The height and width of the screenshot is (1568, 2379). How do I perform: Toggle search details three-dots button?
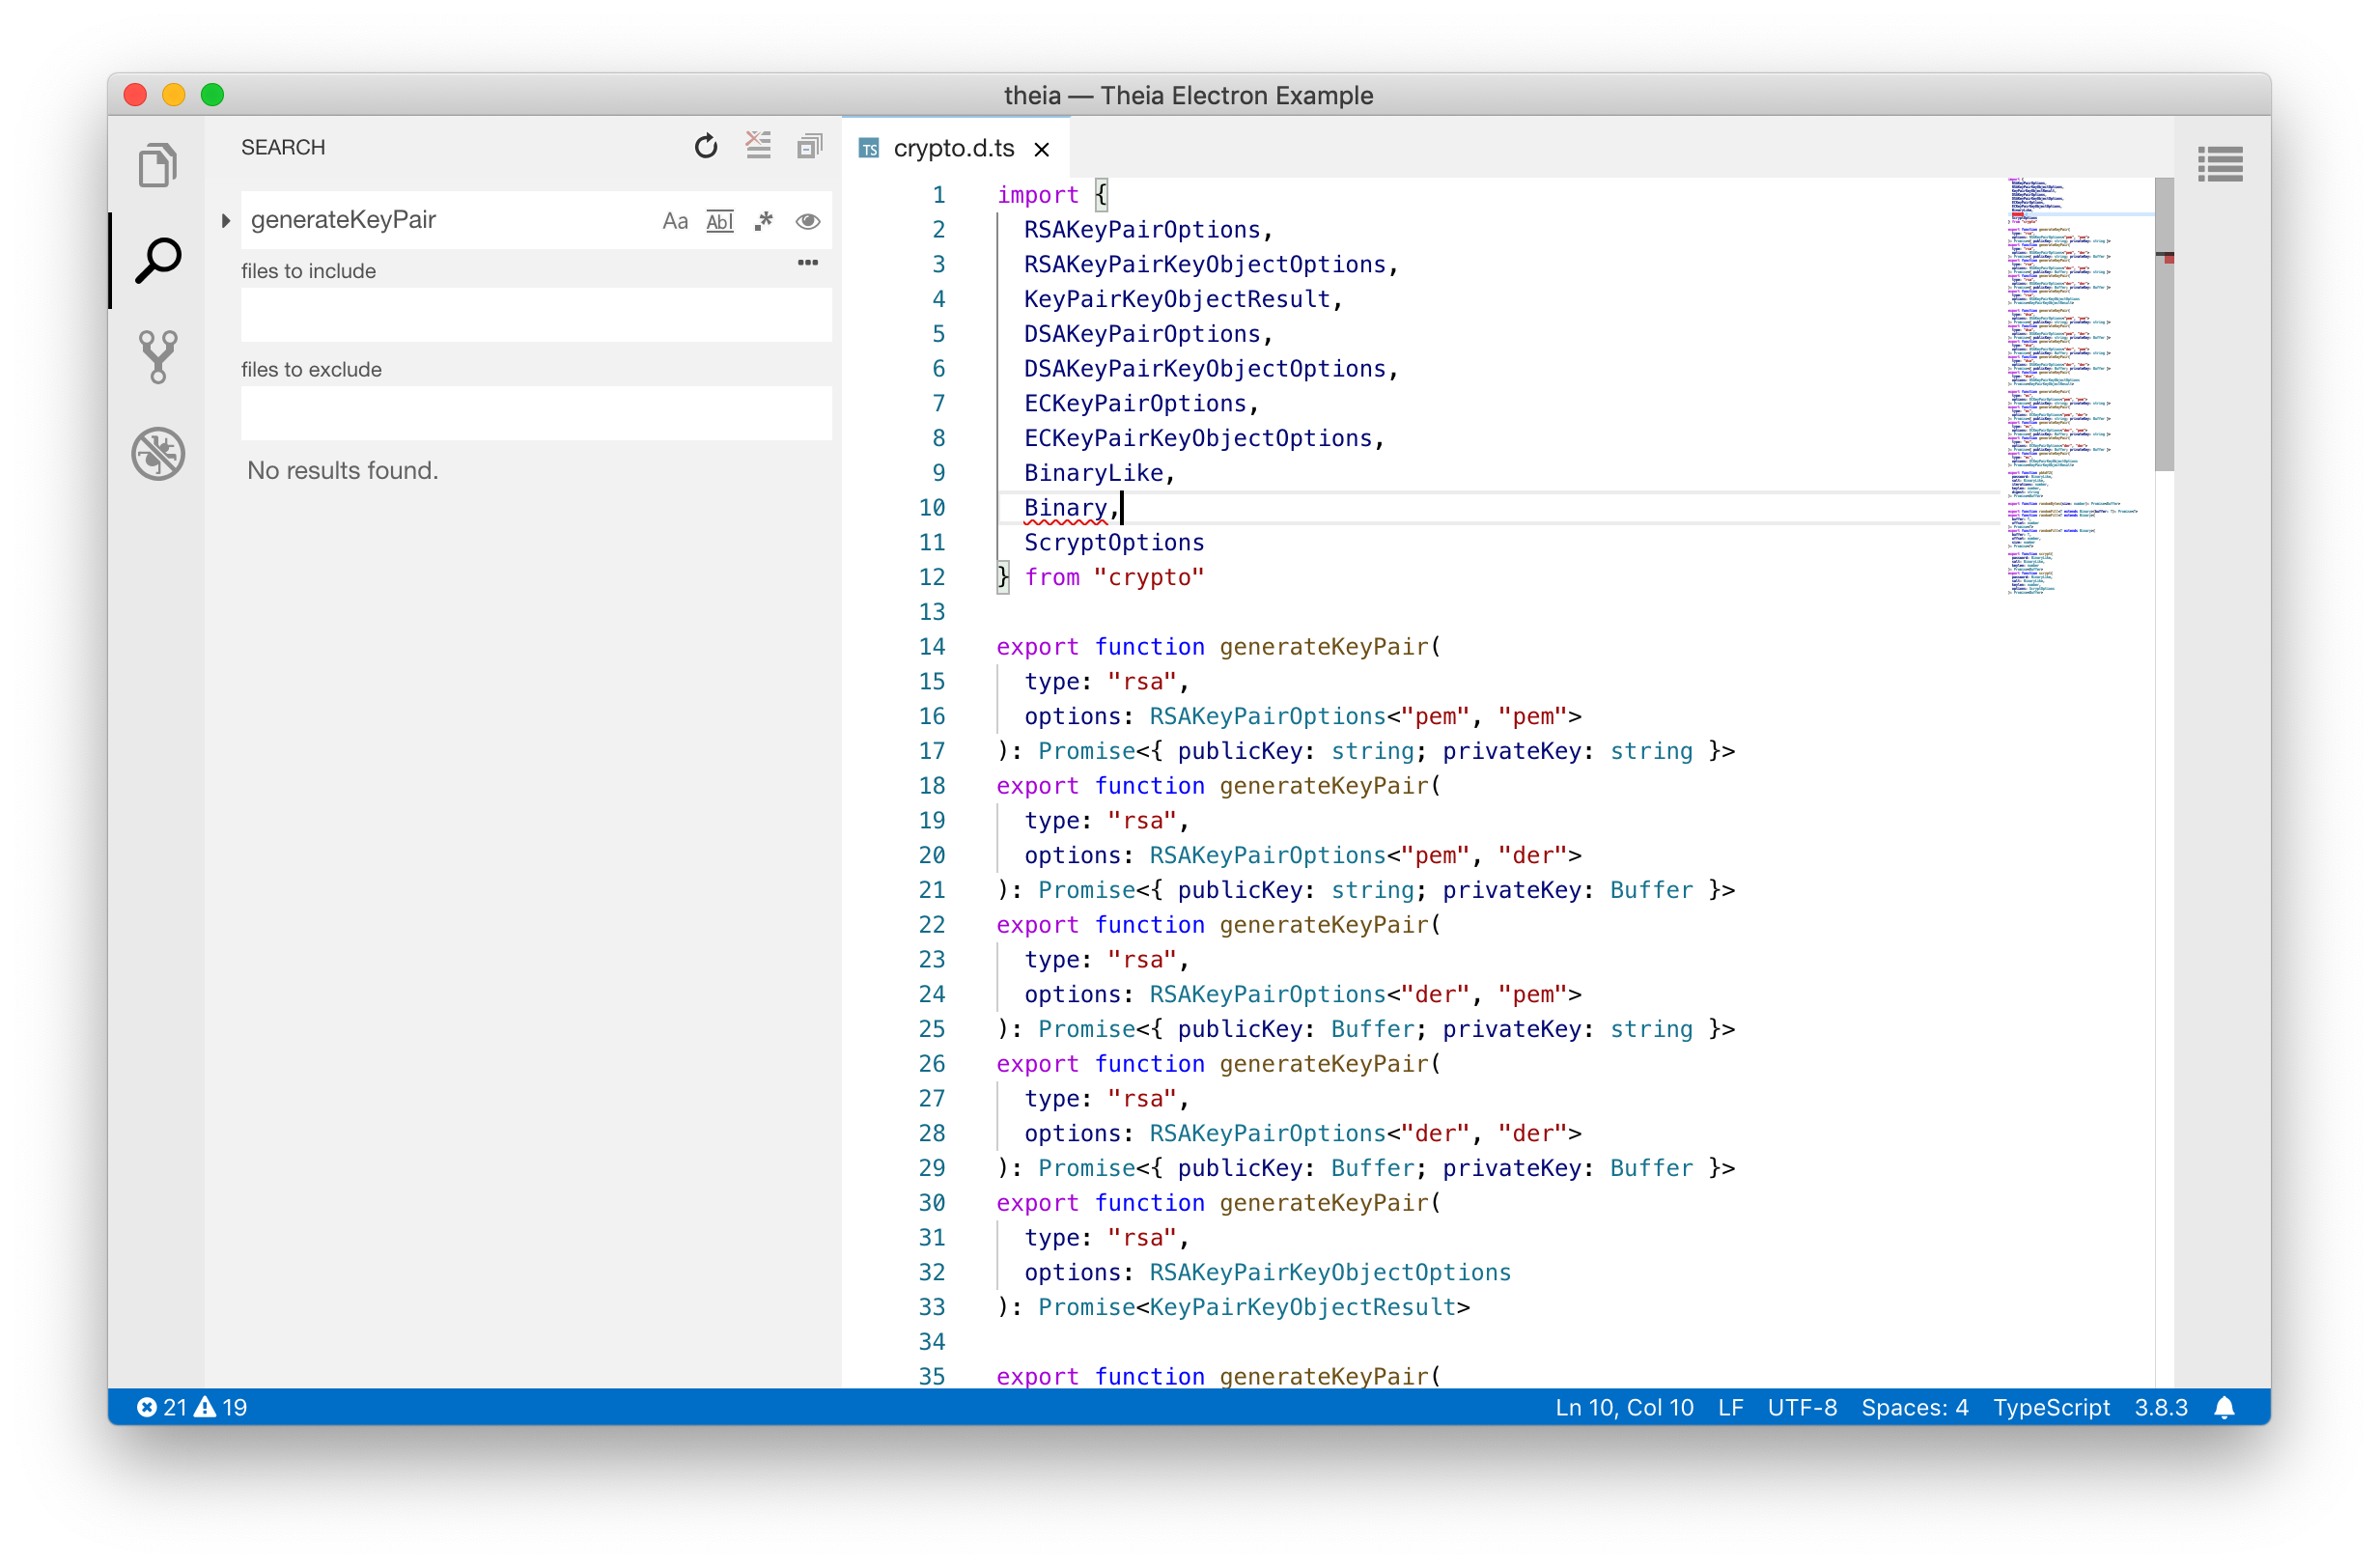click(807, 263)
